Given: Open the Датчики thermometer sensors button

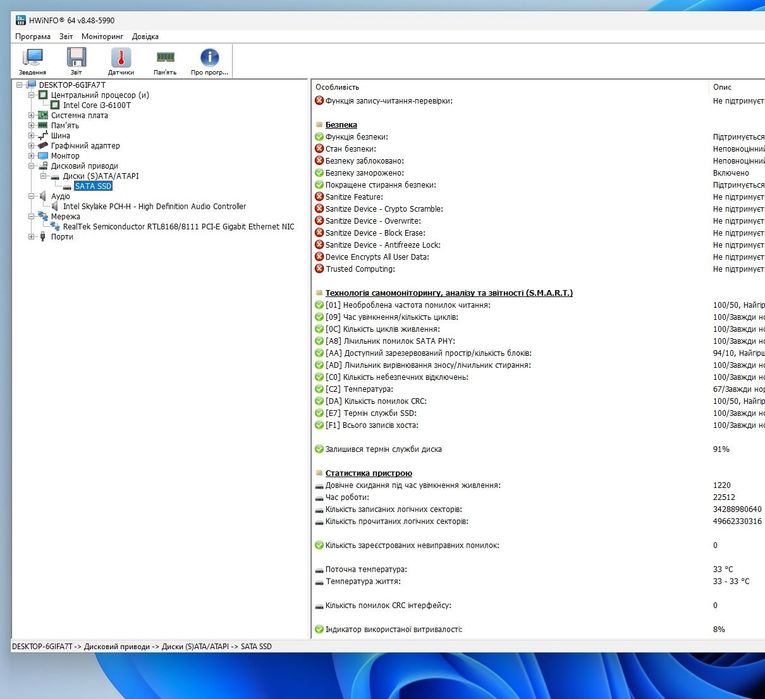Looking at the screenshot, I should coord(121,61).
